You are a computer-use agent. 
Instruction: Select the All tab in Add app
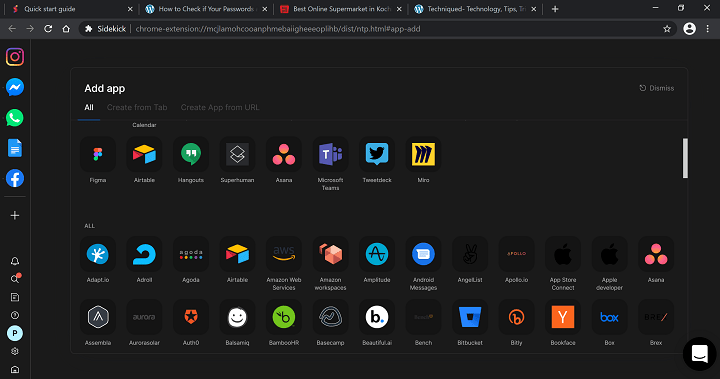(89, 107)
